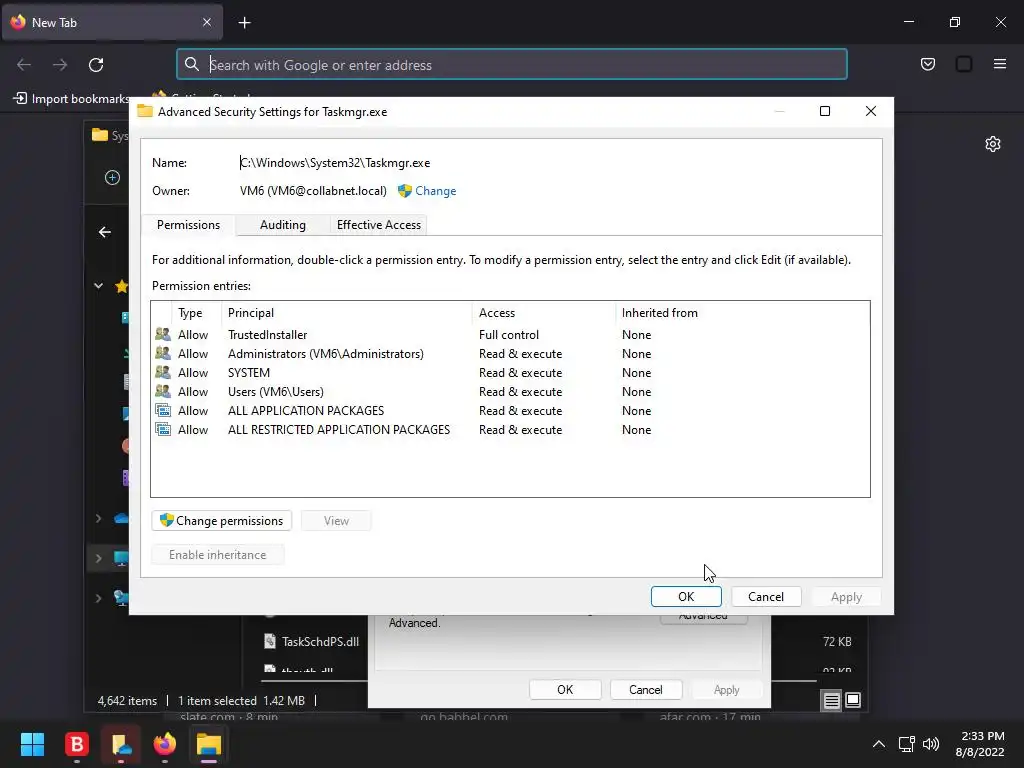Select the TaskSchdPS.dll file
Viewport: 1024px width, 768px height.
pyautogui.click(x=312, y=641)
